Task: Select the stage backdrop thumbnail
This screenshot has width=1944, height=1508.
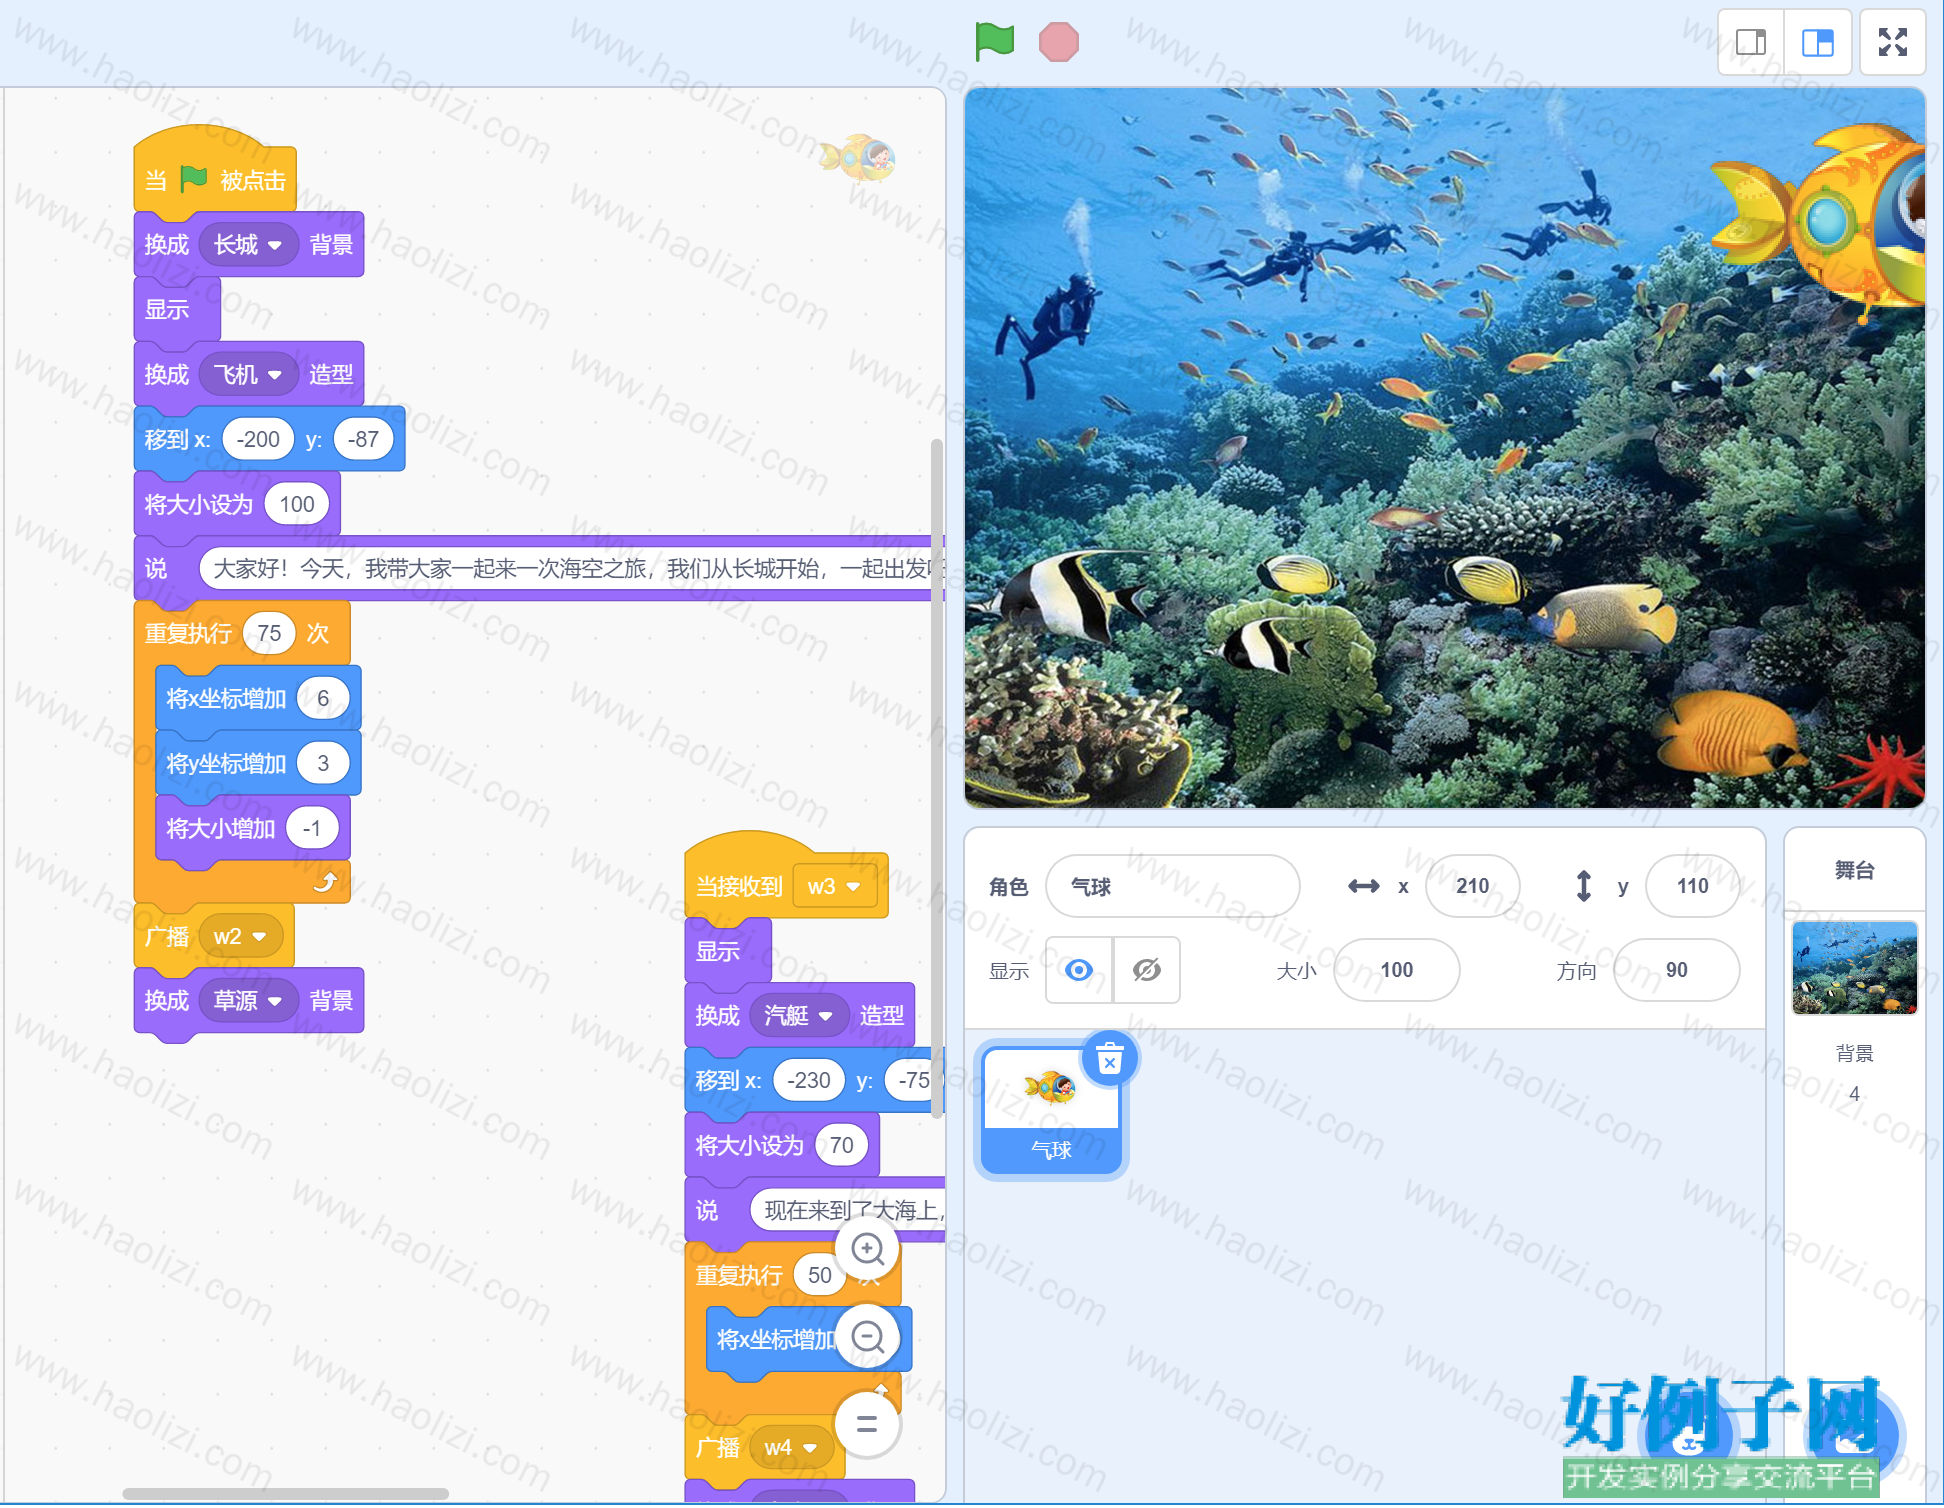Action: click(x=1854, y=968)
